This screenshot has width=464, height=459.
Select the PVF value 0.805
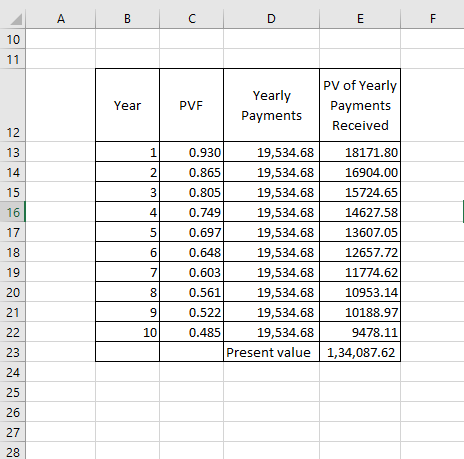[191, 192]
